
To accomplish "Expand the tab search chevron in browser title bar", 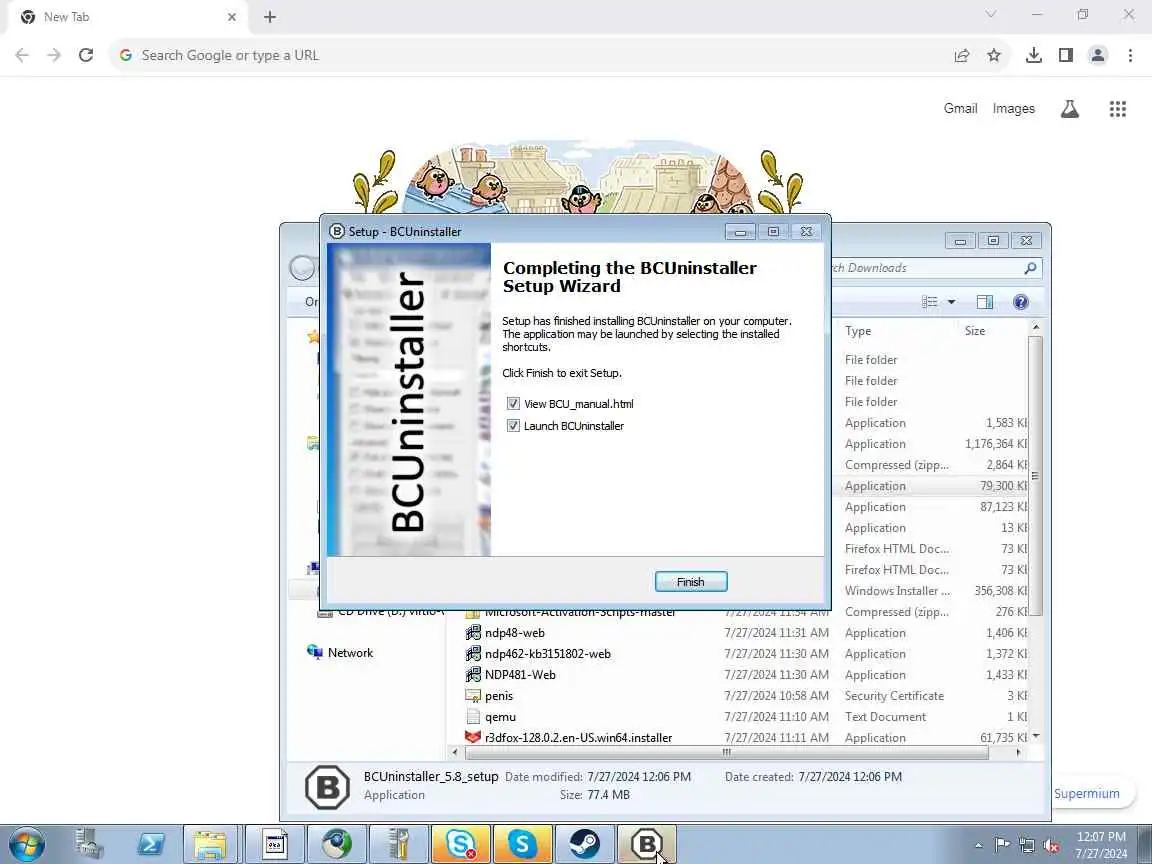I will click(990, 15).
